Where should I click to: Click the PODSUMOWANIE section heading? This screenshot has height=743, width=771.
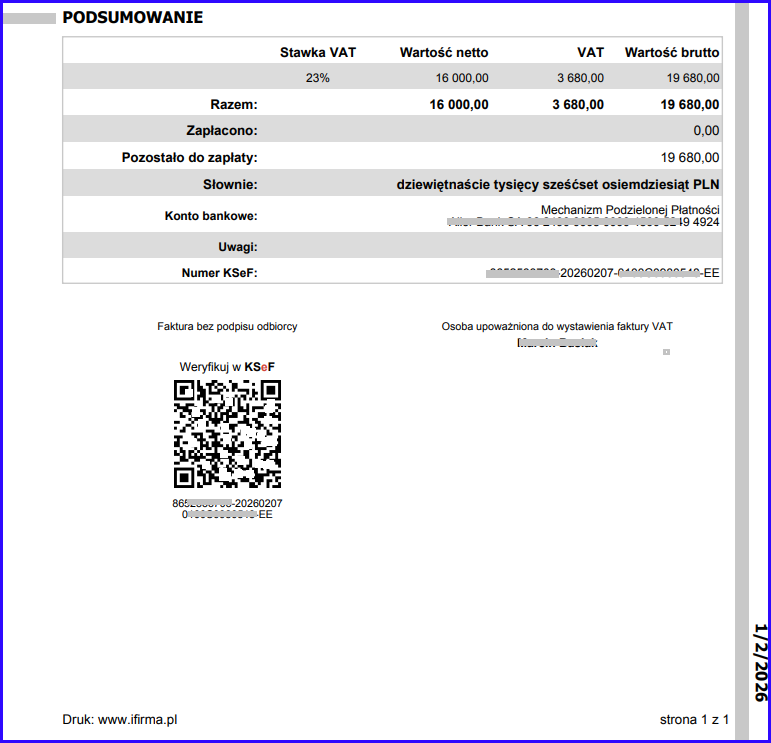click(x=132, y=17)
